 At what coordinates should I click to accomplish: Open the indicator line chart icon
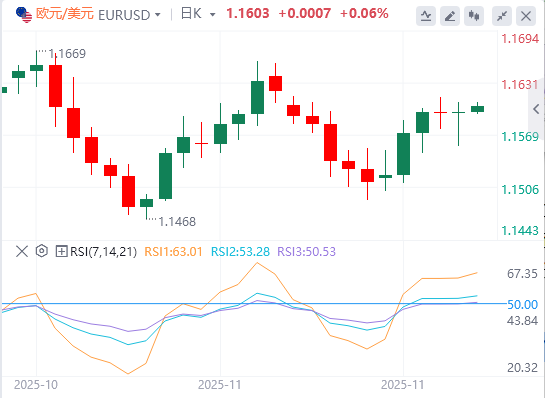pos(426,16)
